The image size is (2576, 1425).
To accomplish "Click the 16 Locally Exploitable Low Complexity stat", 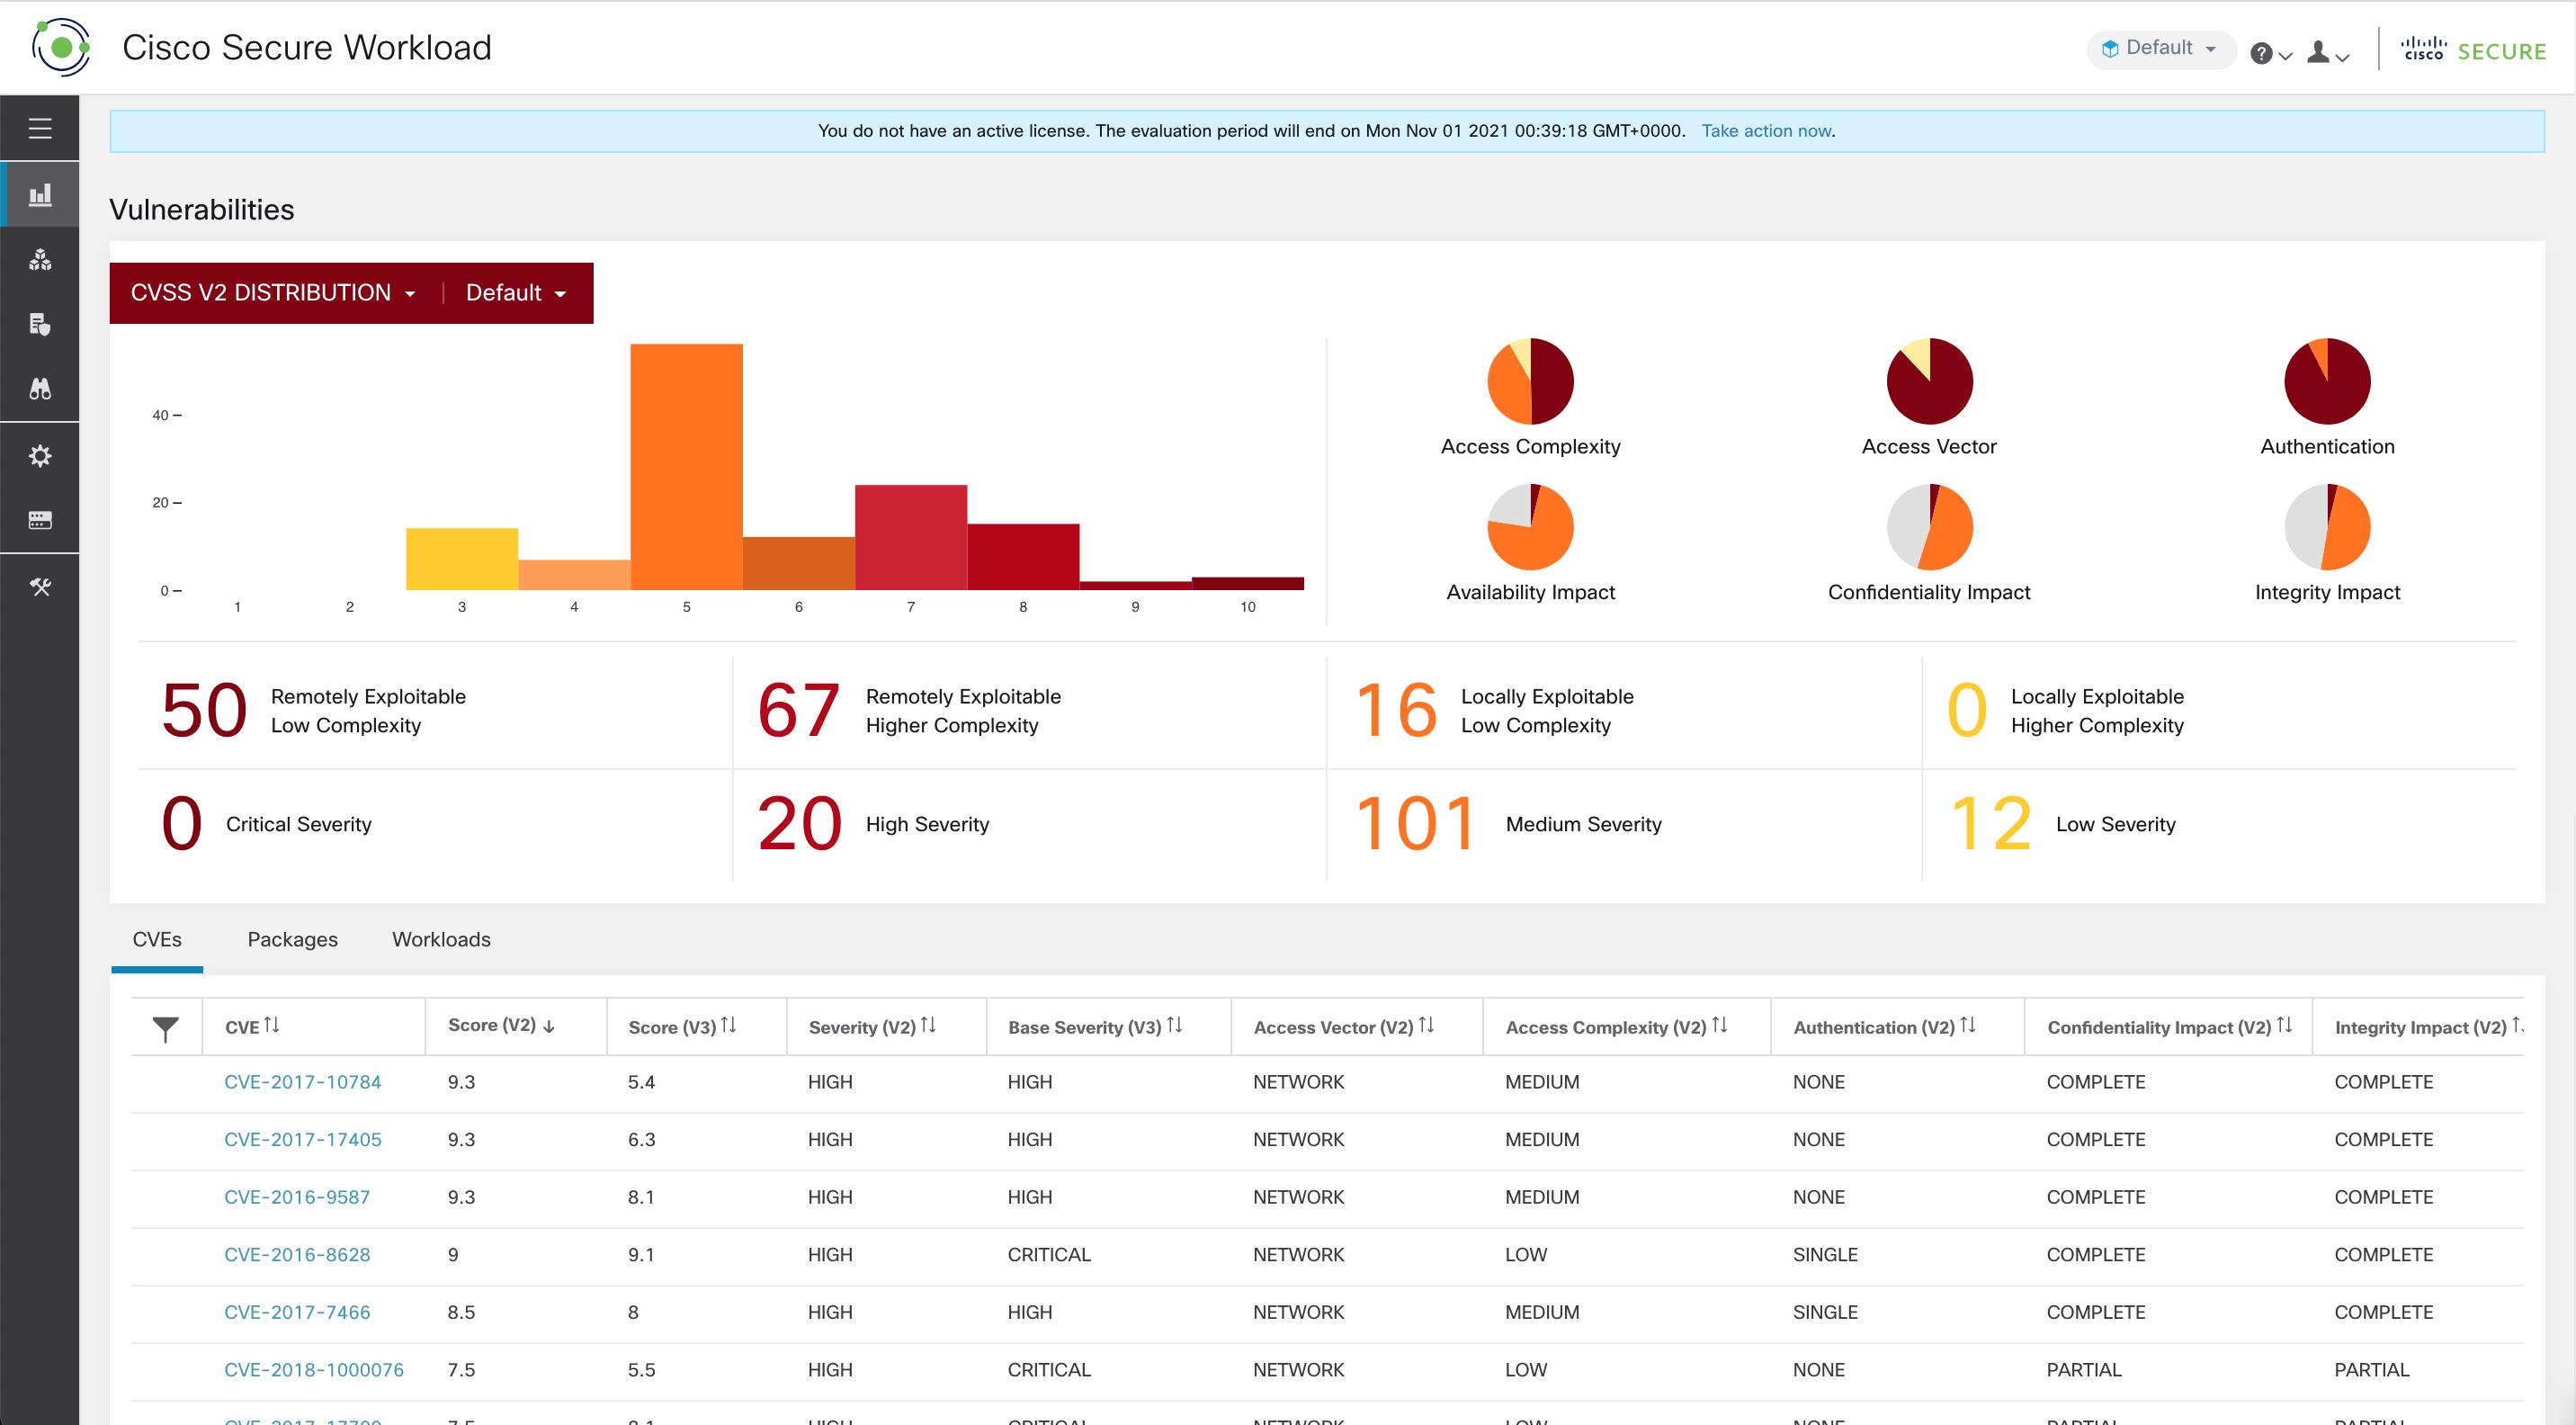I will tap(1494, 711).
